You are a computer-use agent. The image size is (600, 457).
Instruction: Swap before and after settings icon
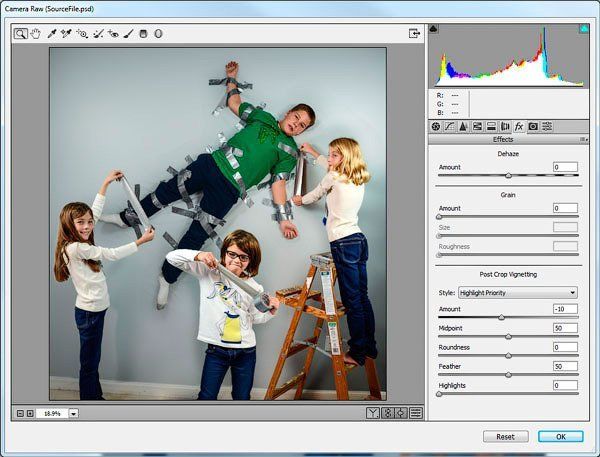pos(388,413)
